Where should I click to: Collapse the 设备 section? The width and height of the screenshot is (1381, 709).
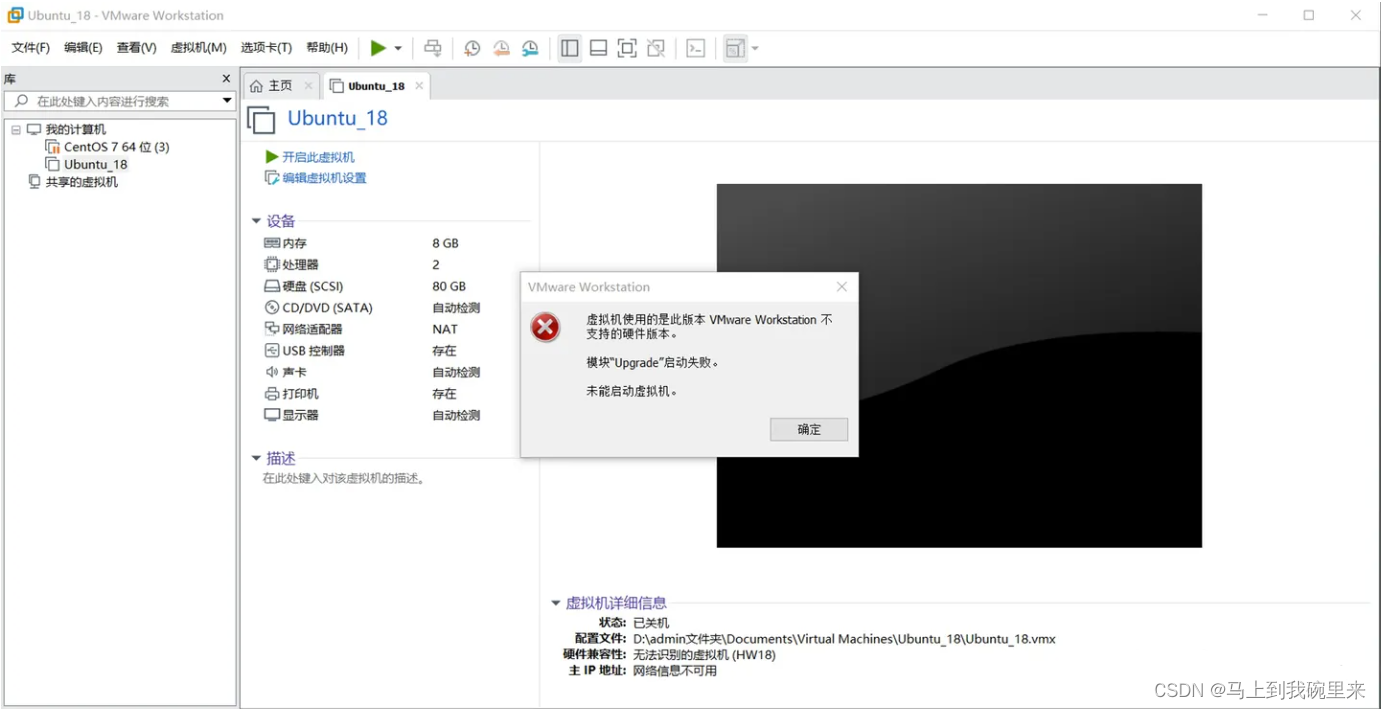[x=256, y=221]
